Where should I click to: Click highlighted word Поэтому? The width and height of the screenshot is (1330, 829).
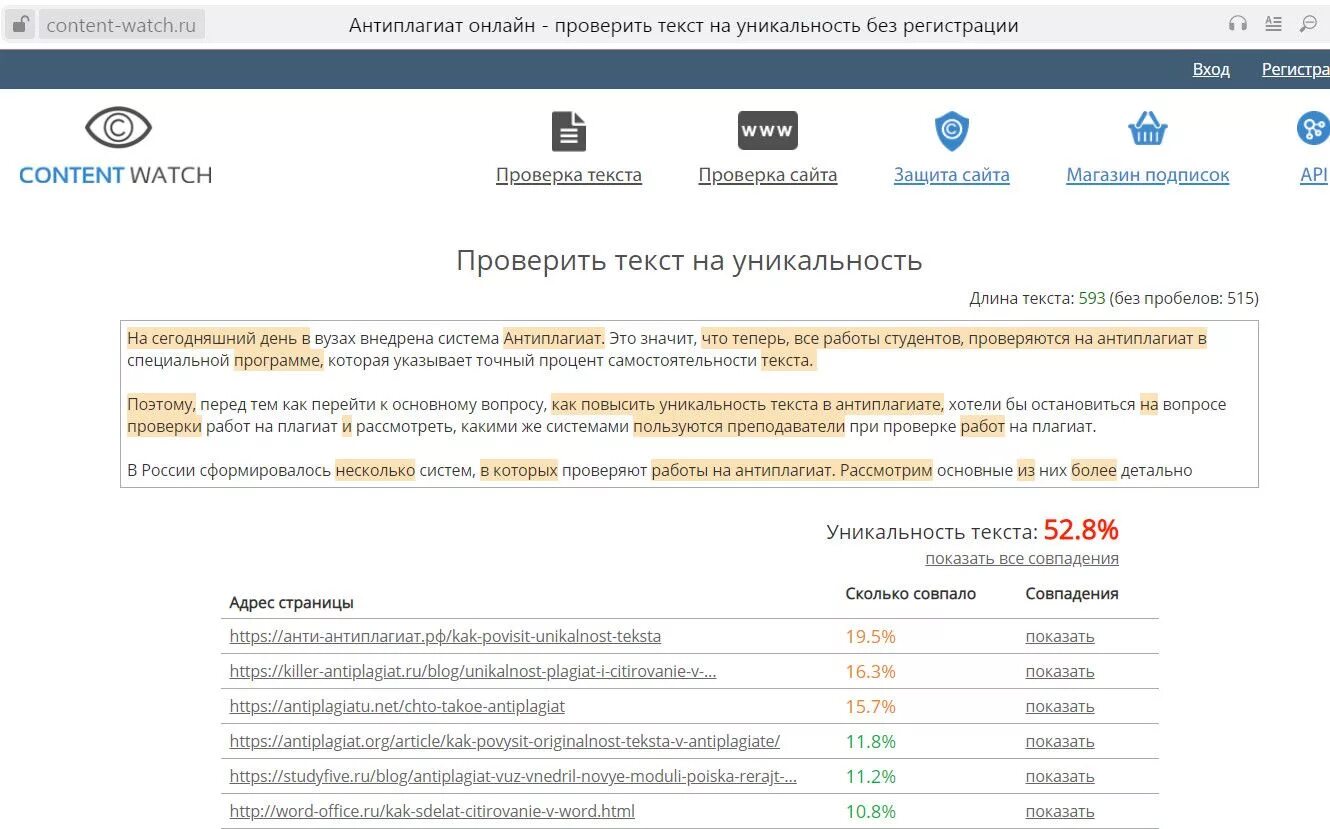[x=161, y=404]
